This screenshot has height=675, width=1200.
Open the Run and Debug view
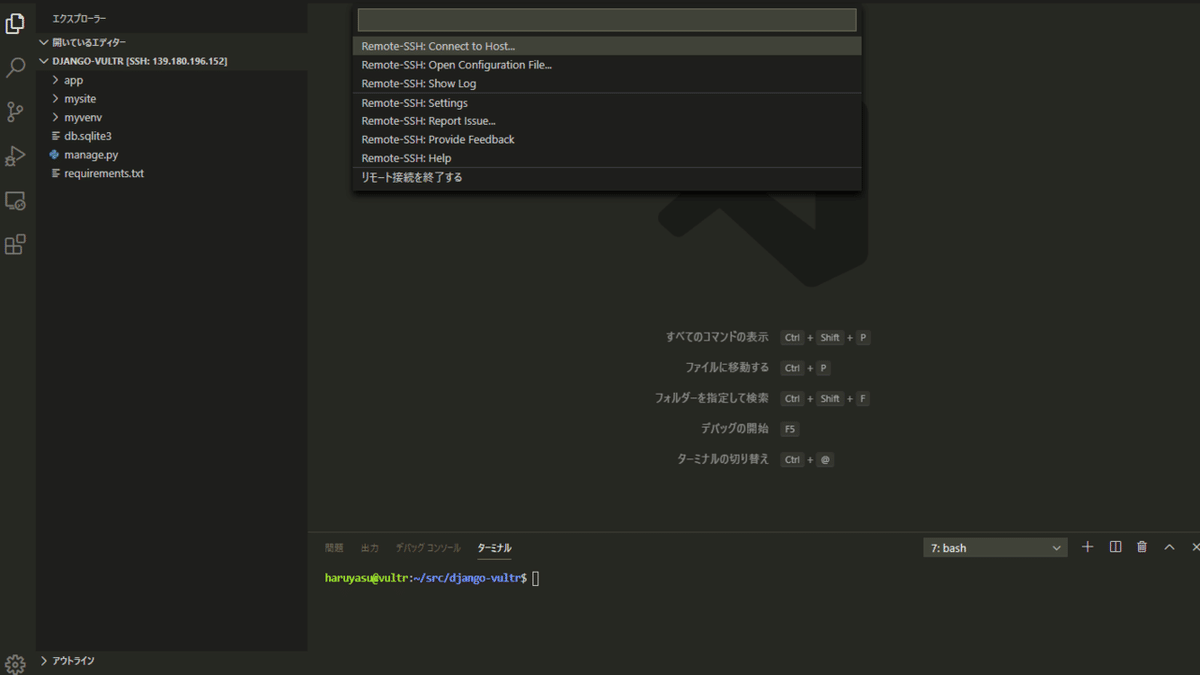15,156
